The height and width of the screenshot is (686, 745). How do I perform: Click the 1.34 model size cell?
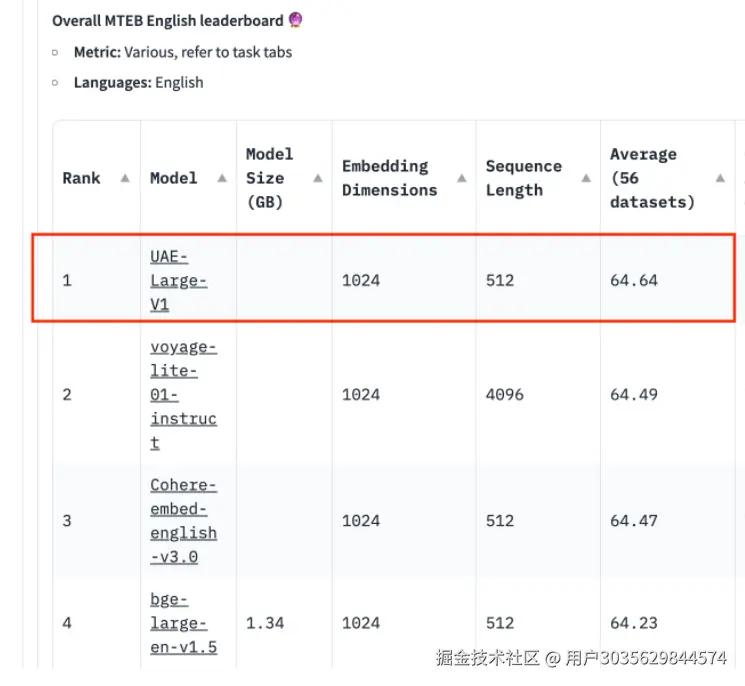tap(265, 622)
